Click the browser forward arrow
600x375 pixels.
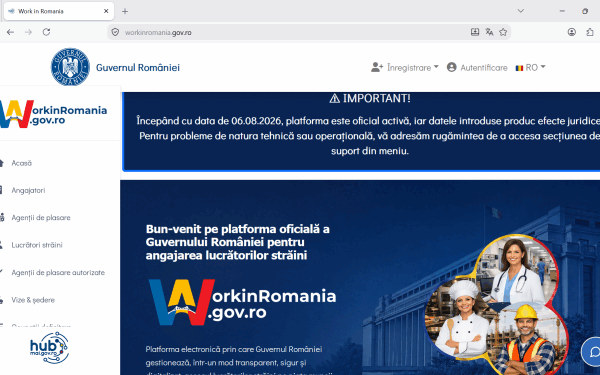pyautogui.click(x=28, y=32)
